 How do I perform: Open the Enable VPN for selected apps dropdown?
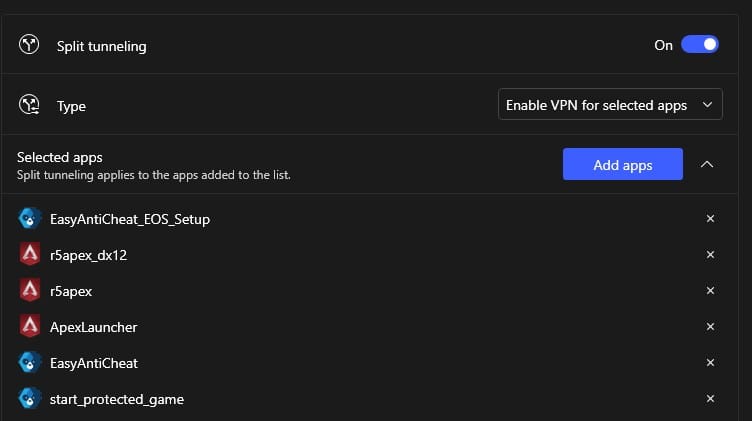(610, 105)
